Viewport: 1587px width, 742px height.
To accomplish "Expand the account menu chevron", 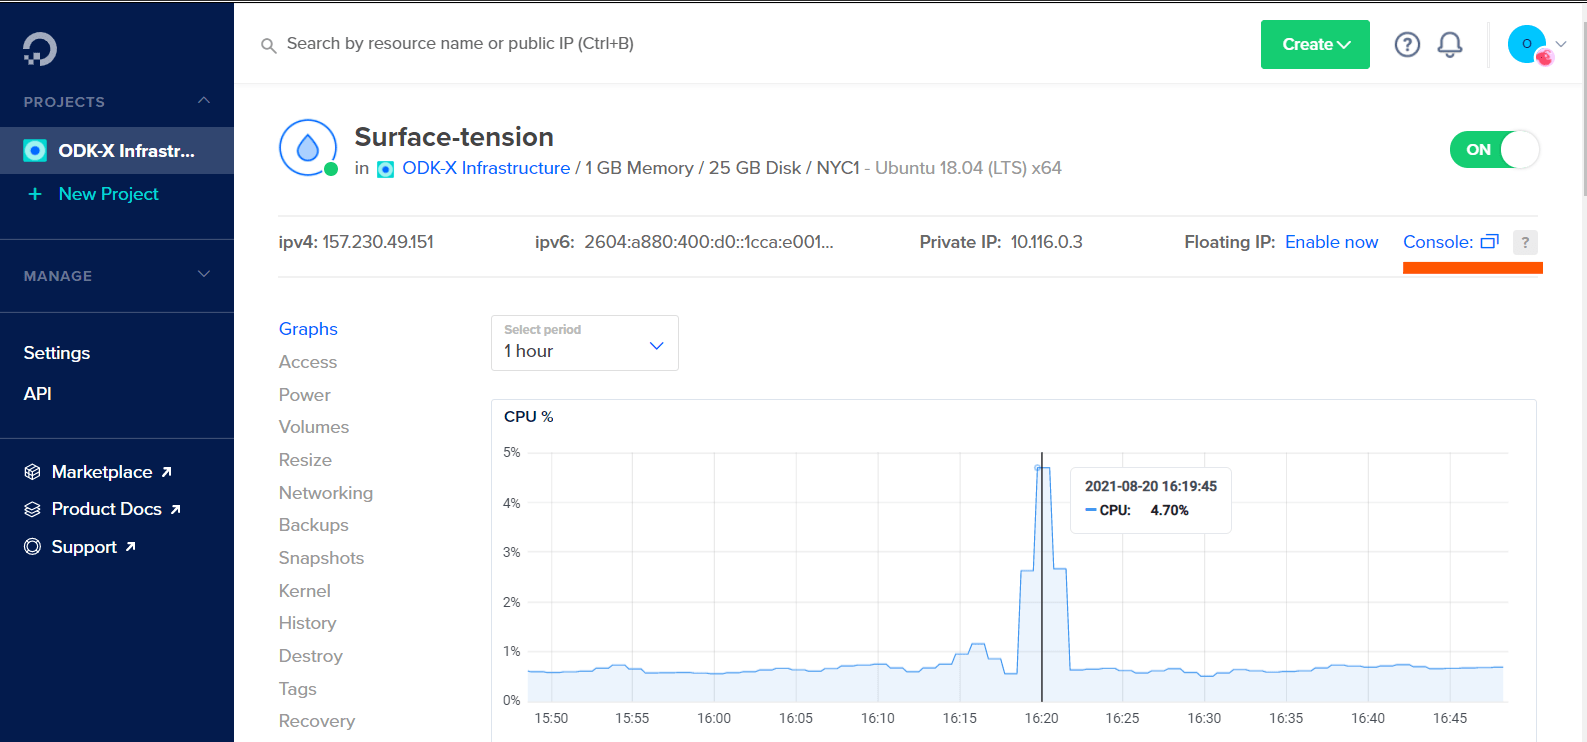I will (x=1561, y=44).
